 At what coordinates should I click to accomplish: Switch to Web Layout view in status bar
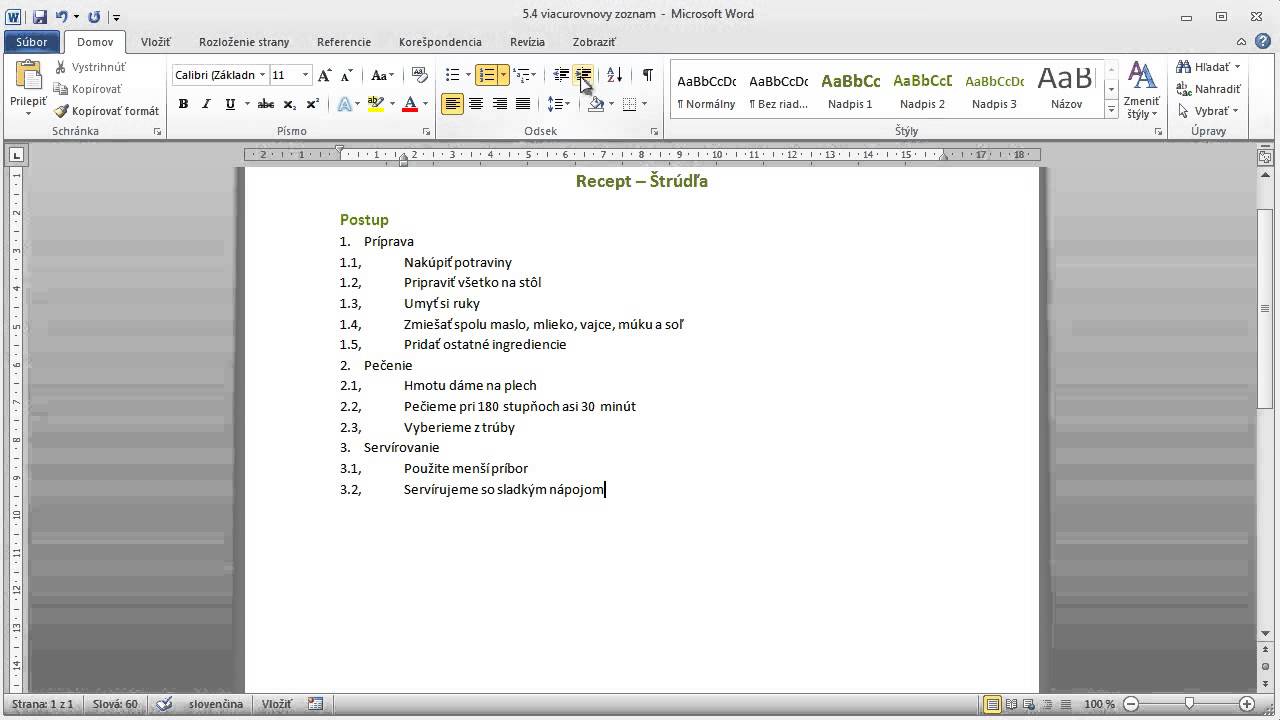pyautogui.click(x=1028, y=704)
